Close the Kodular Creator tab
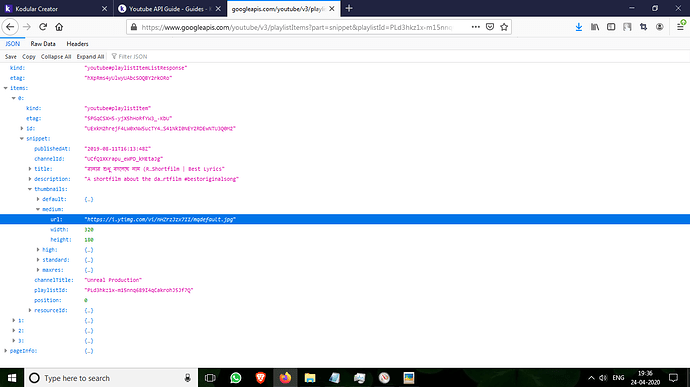 tap(104, 8)
